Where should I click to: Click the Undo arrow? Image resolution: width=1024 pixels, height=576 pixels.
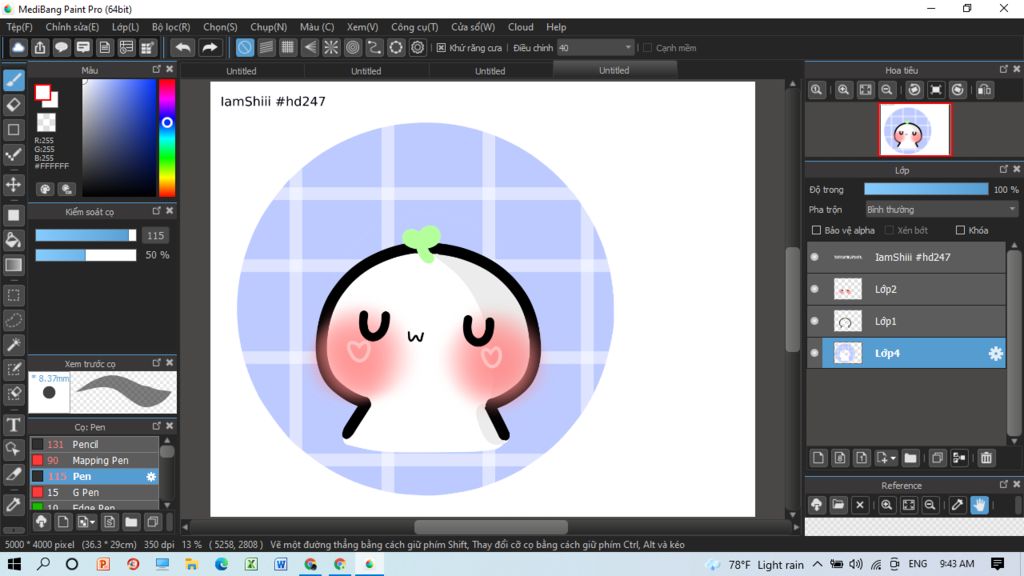pyautogui.click(x=184, y=48)
